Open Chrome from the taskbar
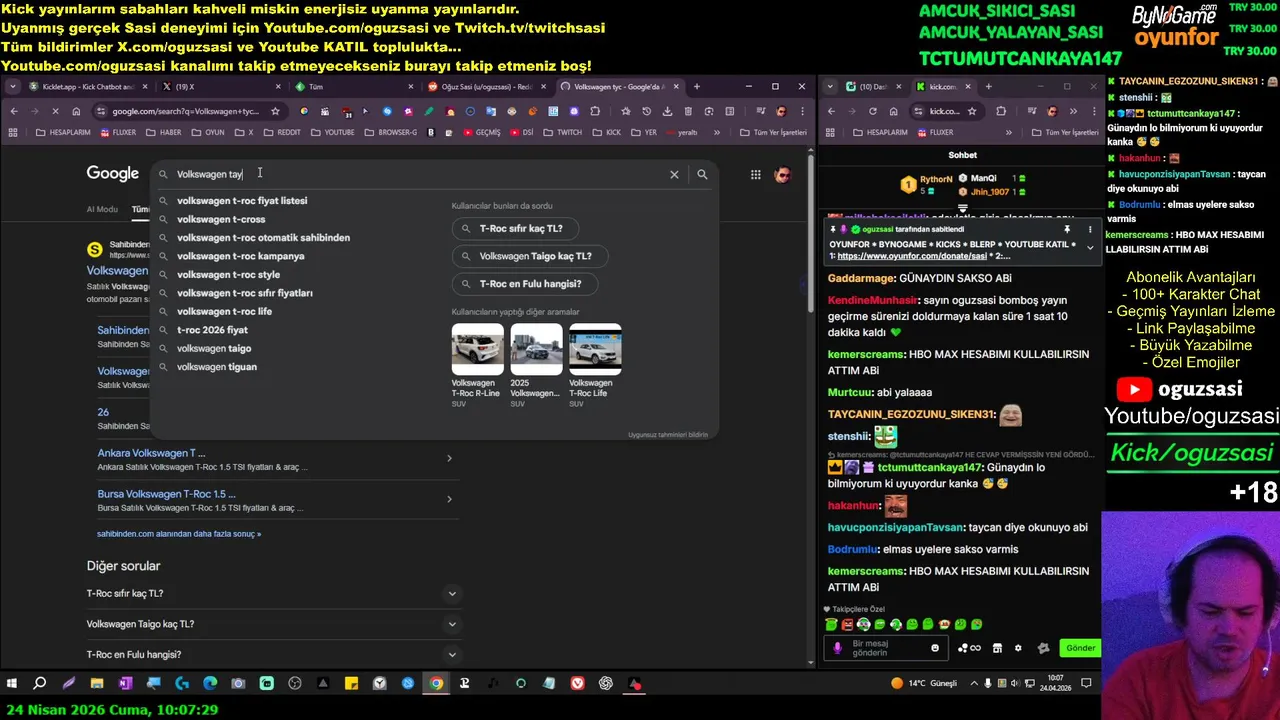The height and width of the screenshot is (720, 1280). (436, 684)
